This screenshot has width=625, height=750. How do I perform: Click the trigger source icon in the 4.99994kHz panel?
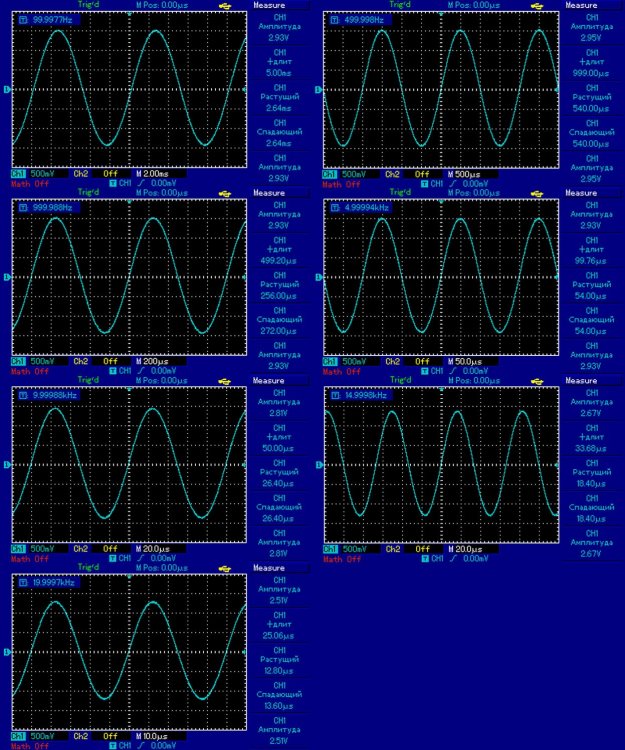[425, 371]
